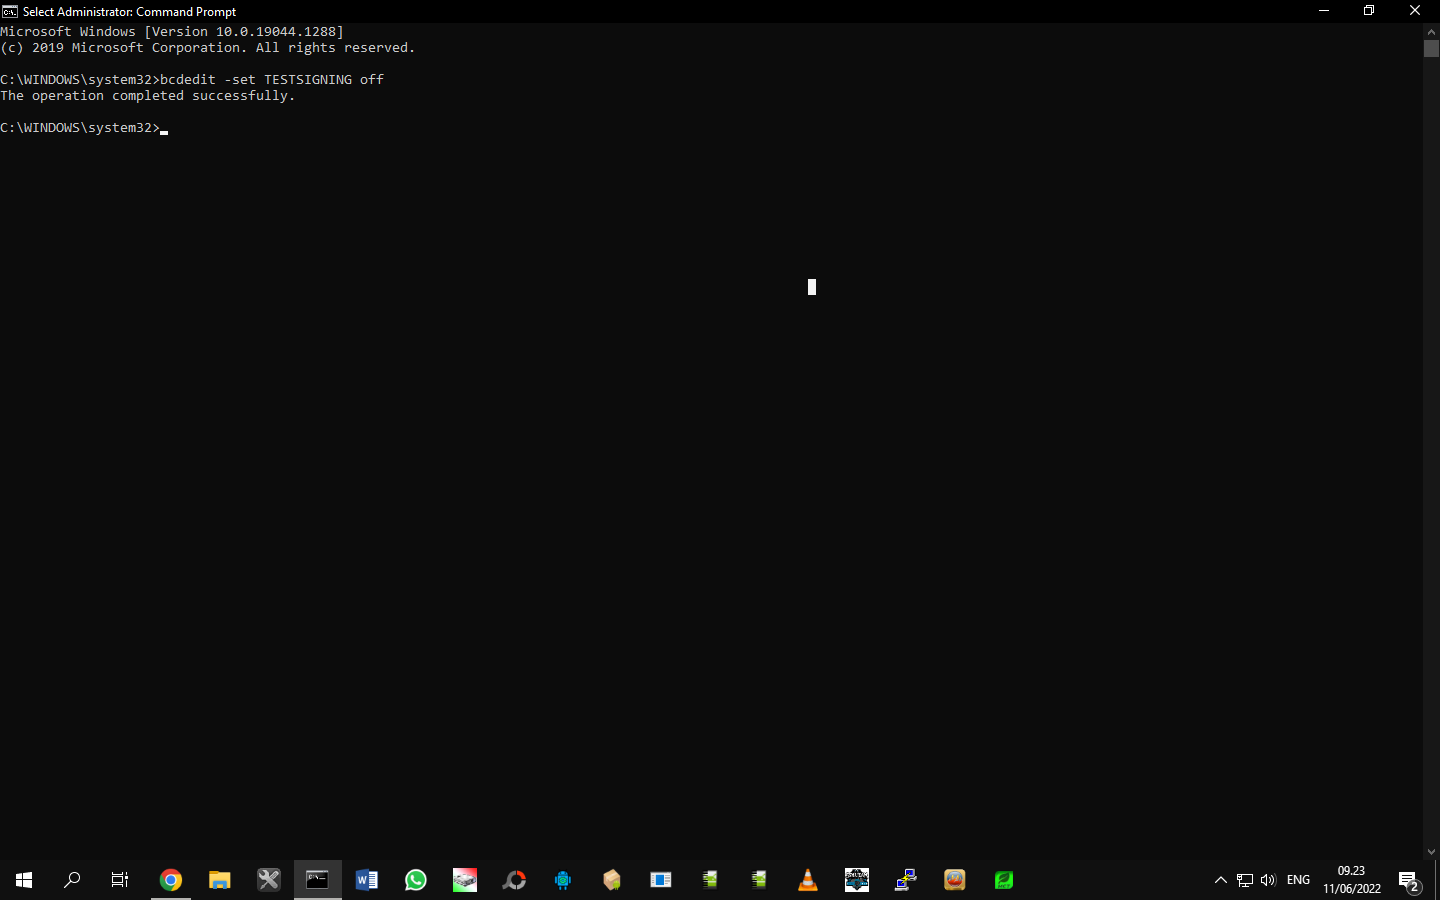
Task: Open Microsoft Word from the taskbar
Action: coord(367,880)
